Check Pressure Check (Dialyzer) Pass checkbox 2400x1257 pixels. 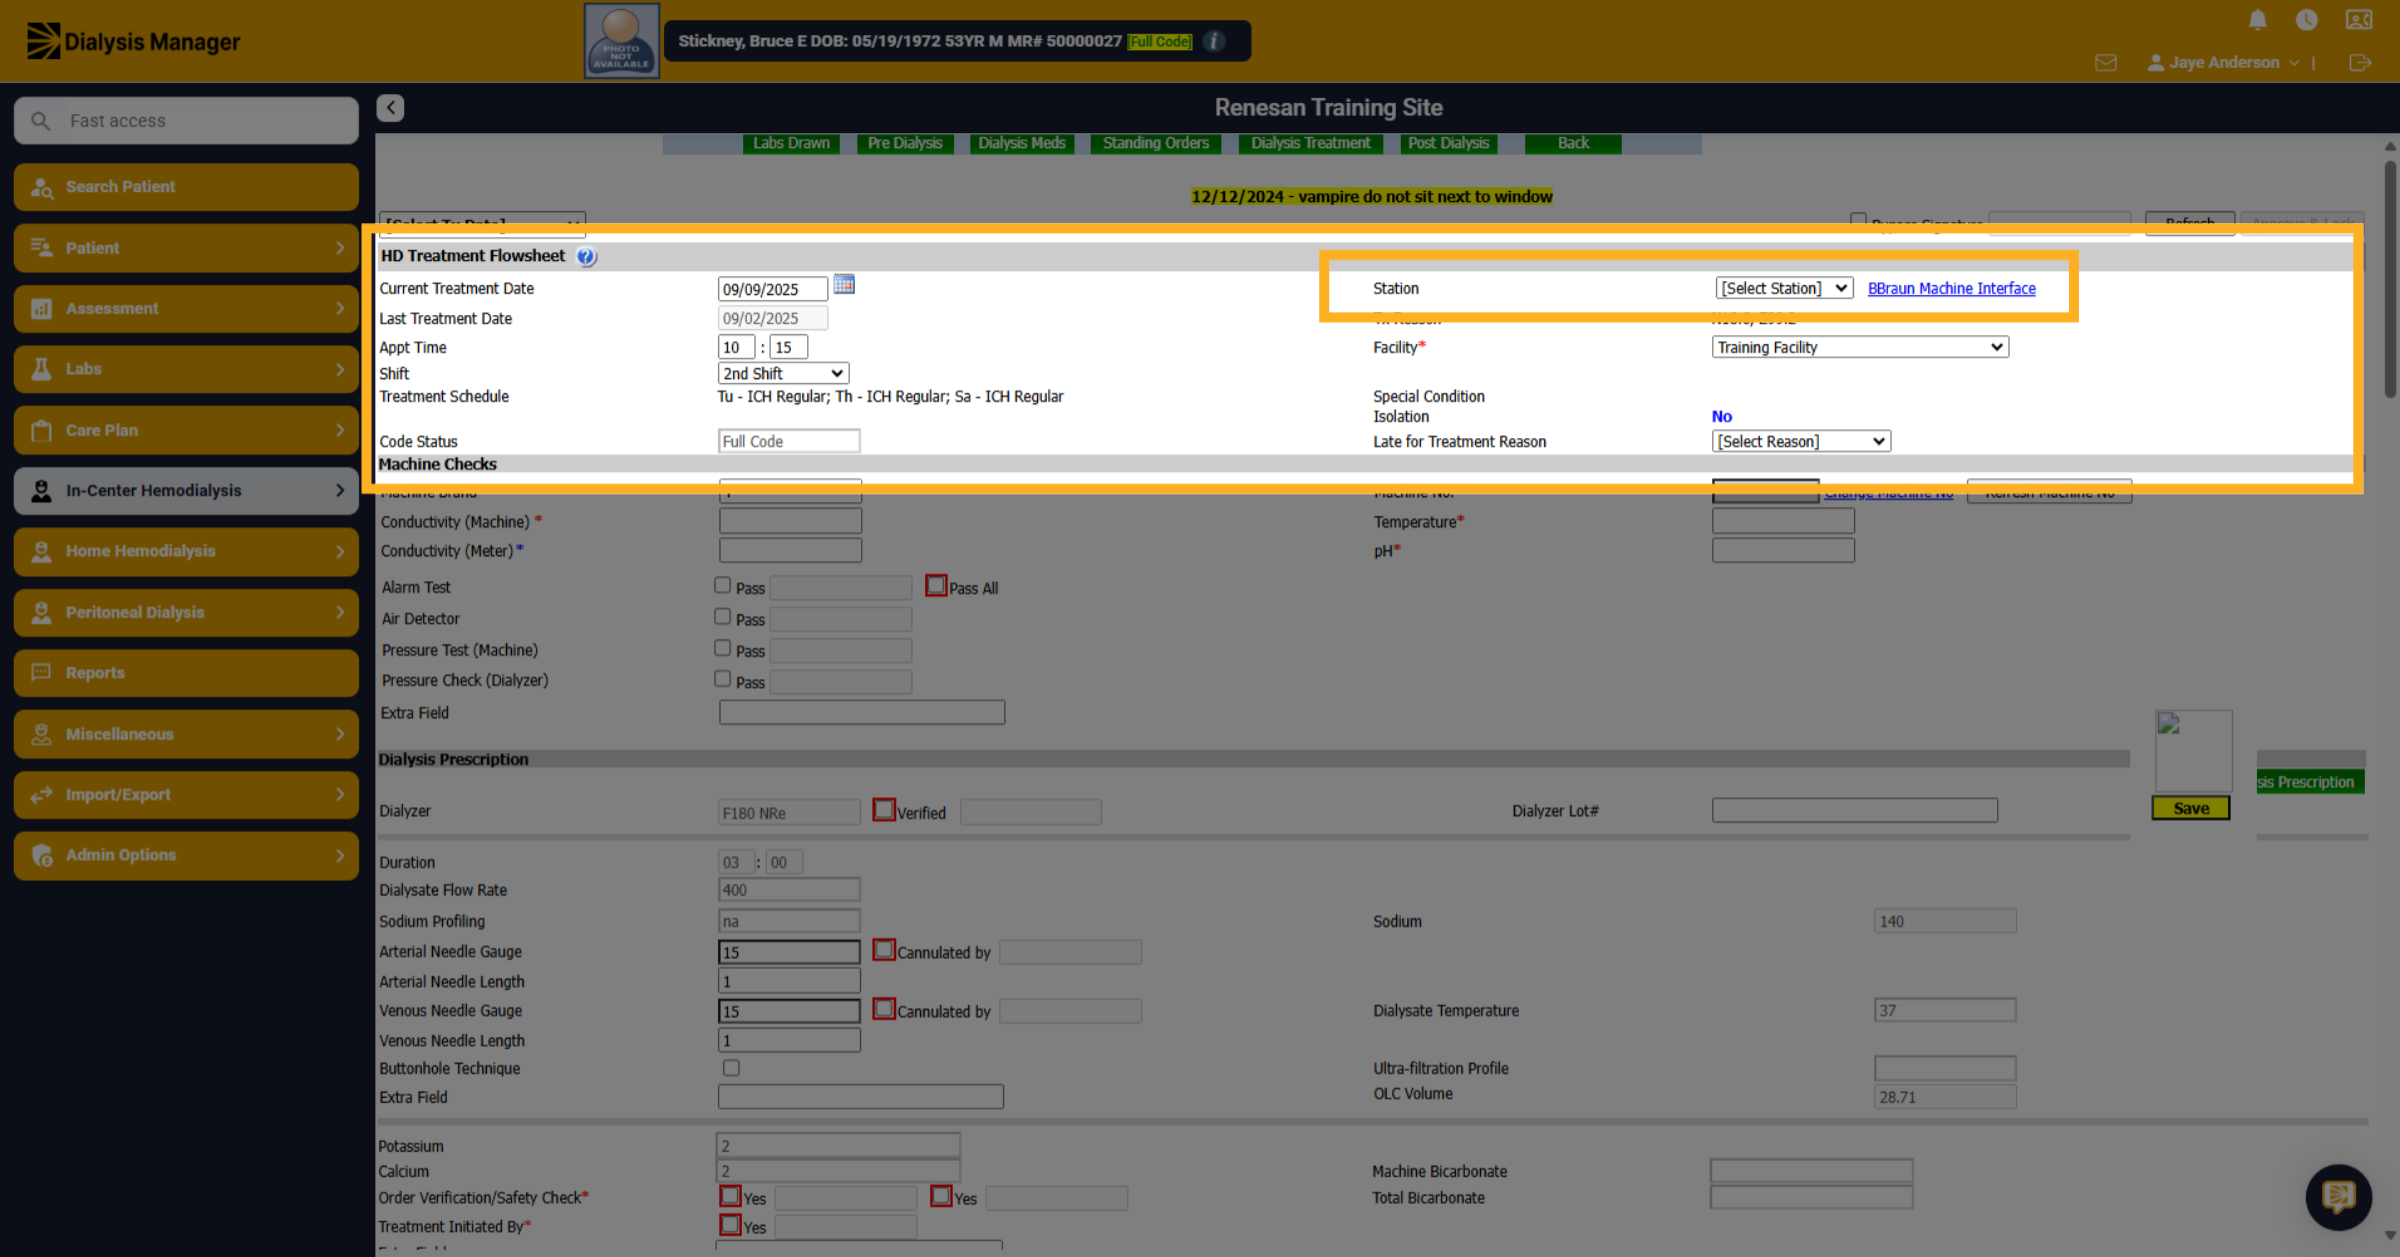coord(722,679)
